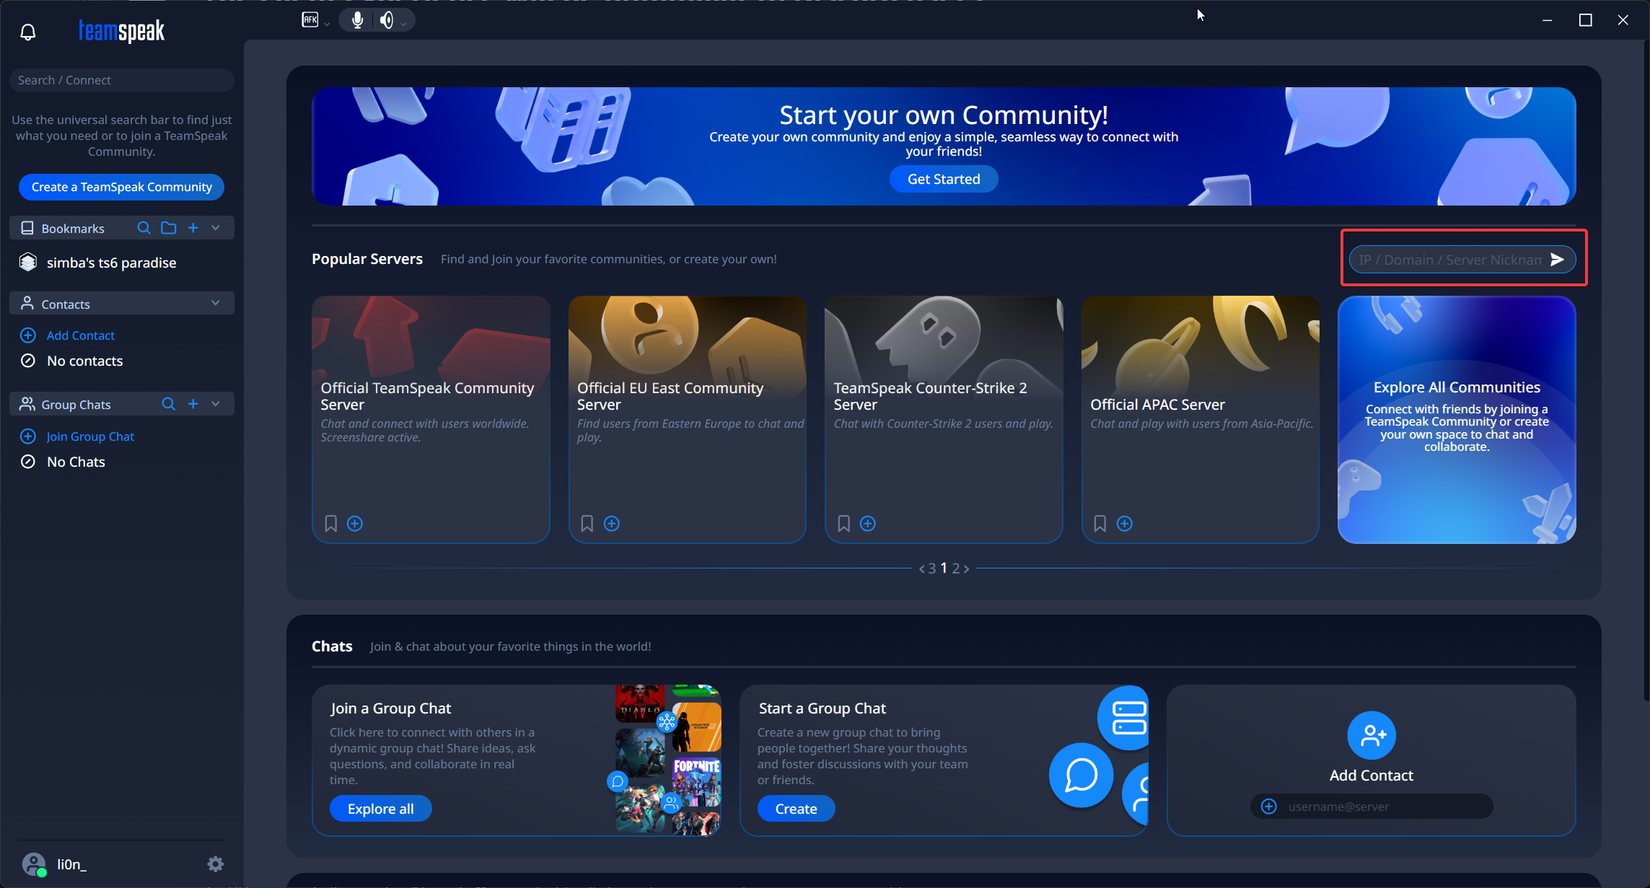Screen dimensions: 1650x888
Task: Open the speaker options dropdown arrow
Action: (404, 23)
